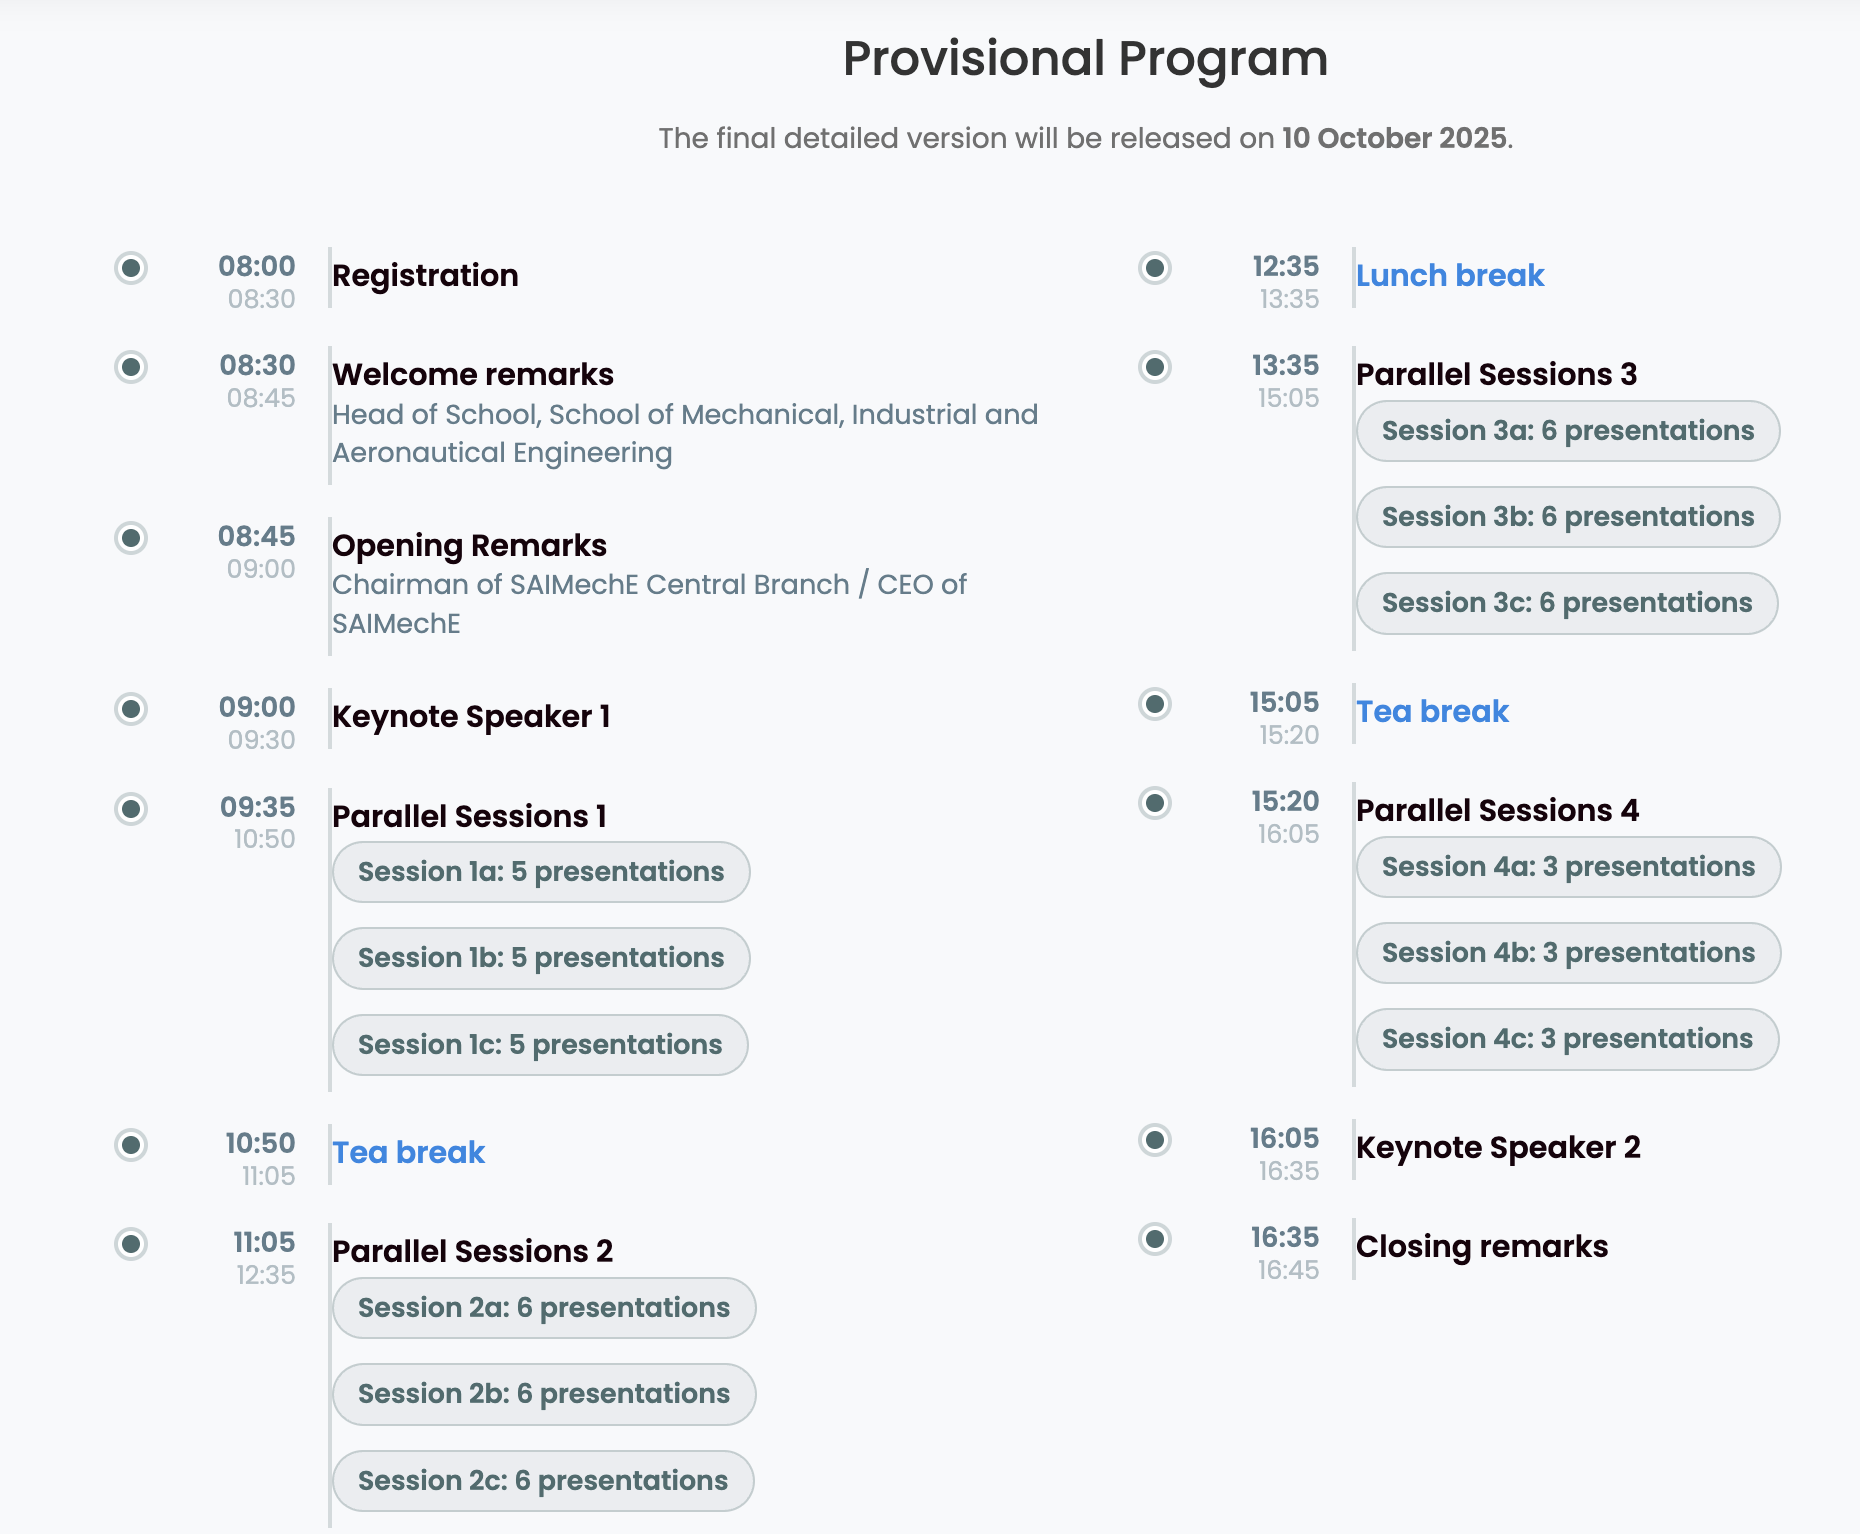Click the Lunch break link
This screenshot has height=1534, width=1860.
point(1450,275)
